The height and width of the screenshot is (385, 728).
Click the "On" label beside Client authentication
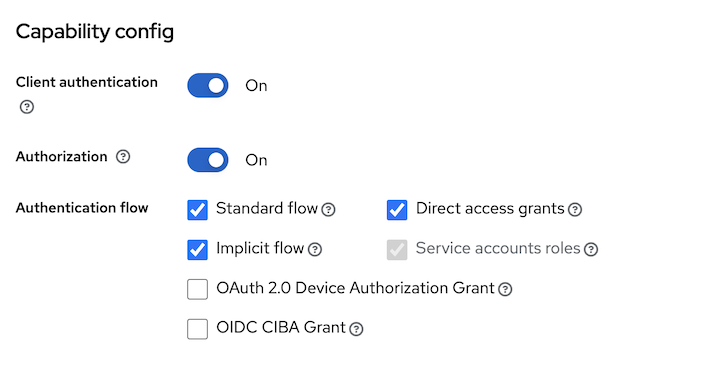pos(256,86)
